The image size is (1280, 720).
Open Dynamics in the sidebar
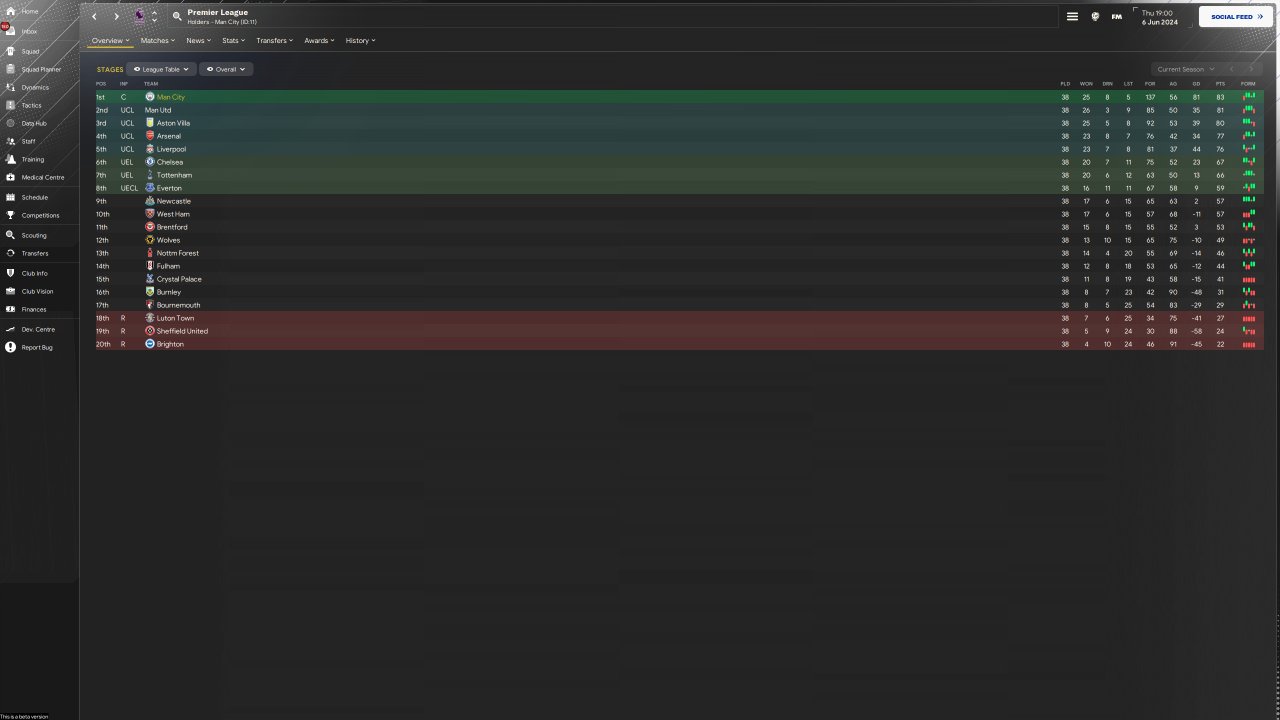tap(35, 87)
